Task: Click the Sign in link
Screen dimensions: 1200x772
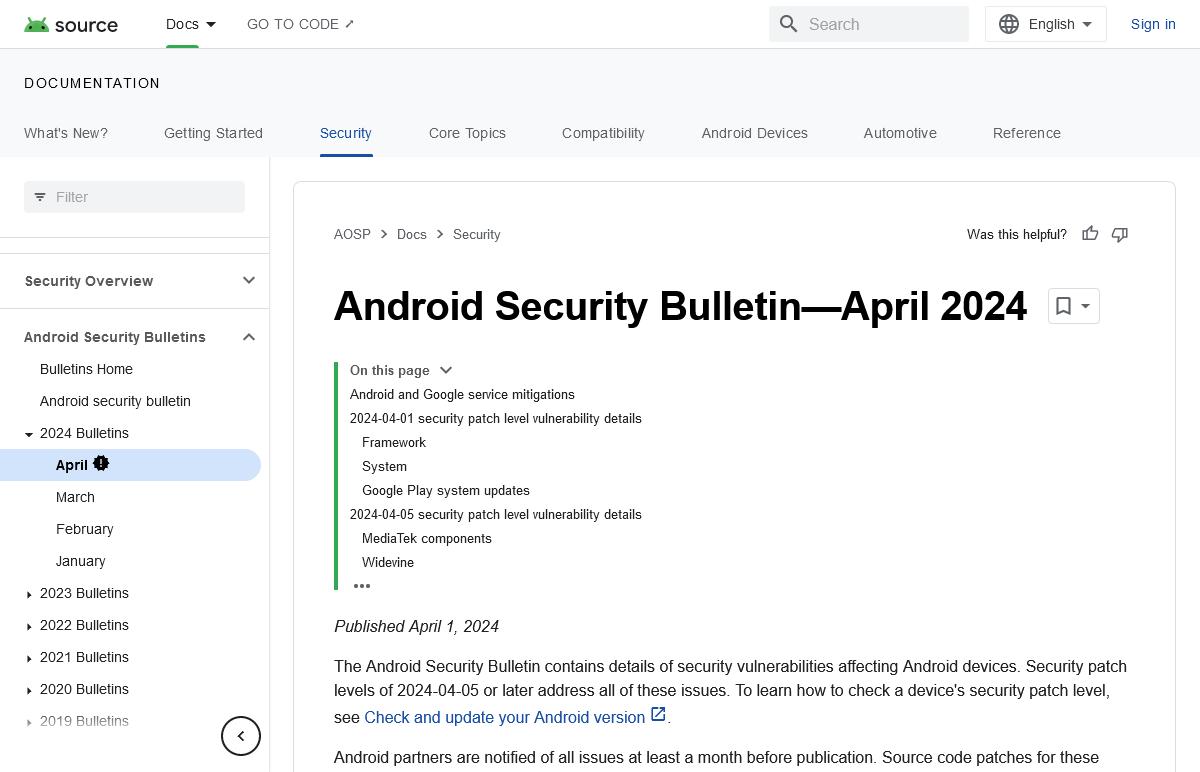Action: click(1153, 24)
